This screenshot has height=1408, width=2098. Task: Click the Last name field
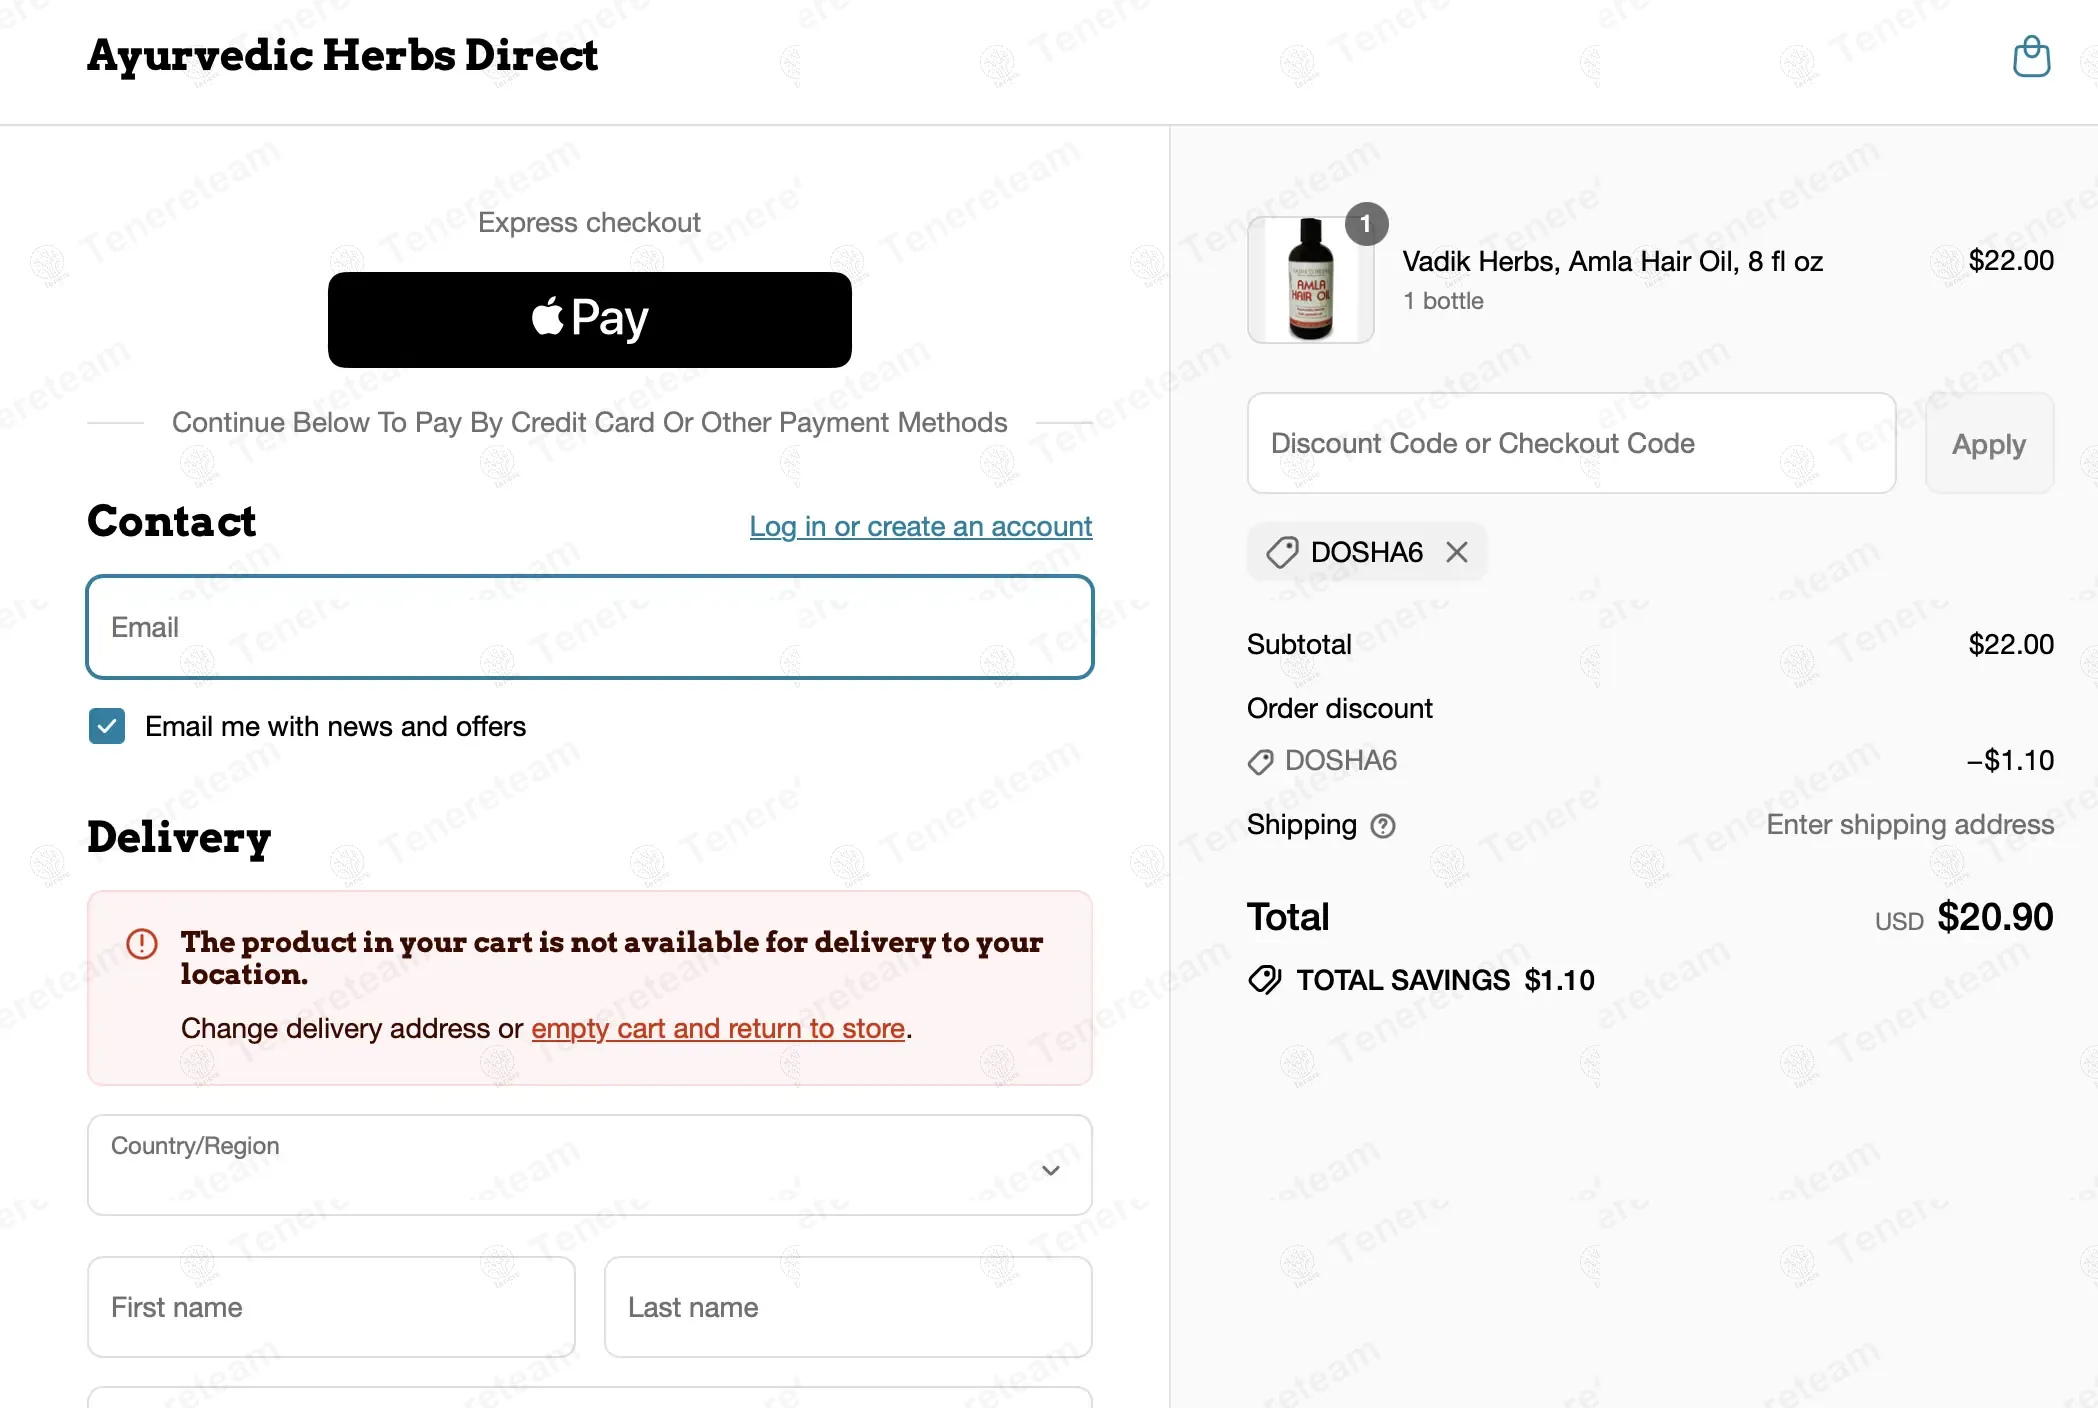[x=847, y=1307]
